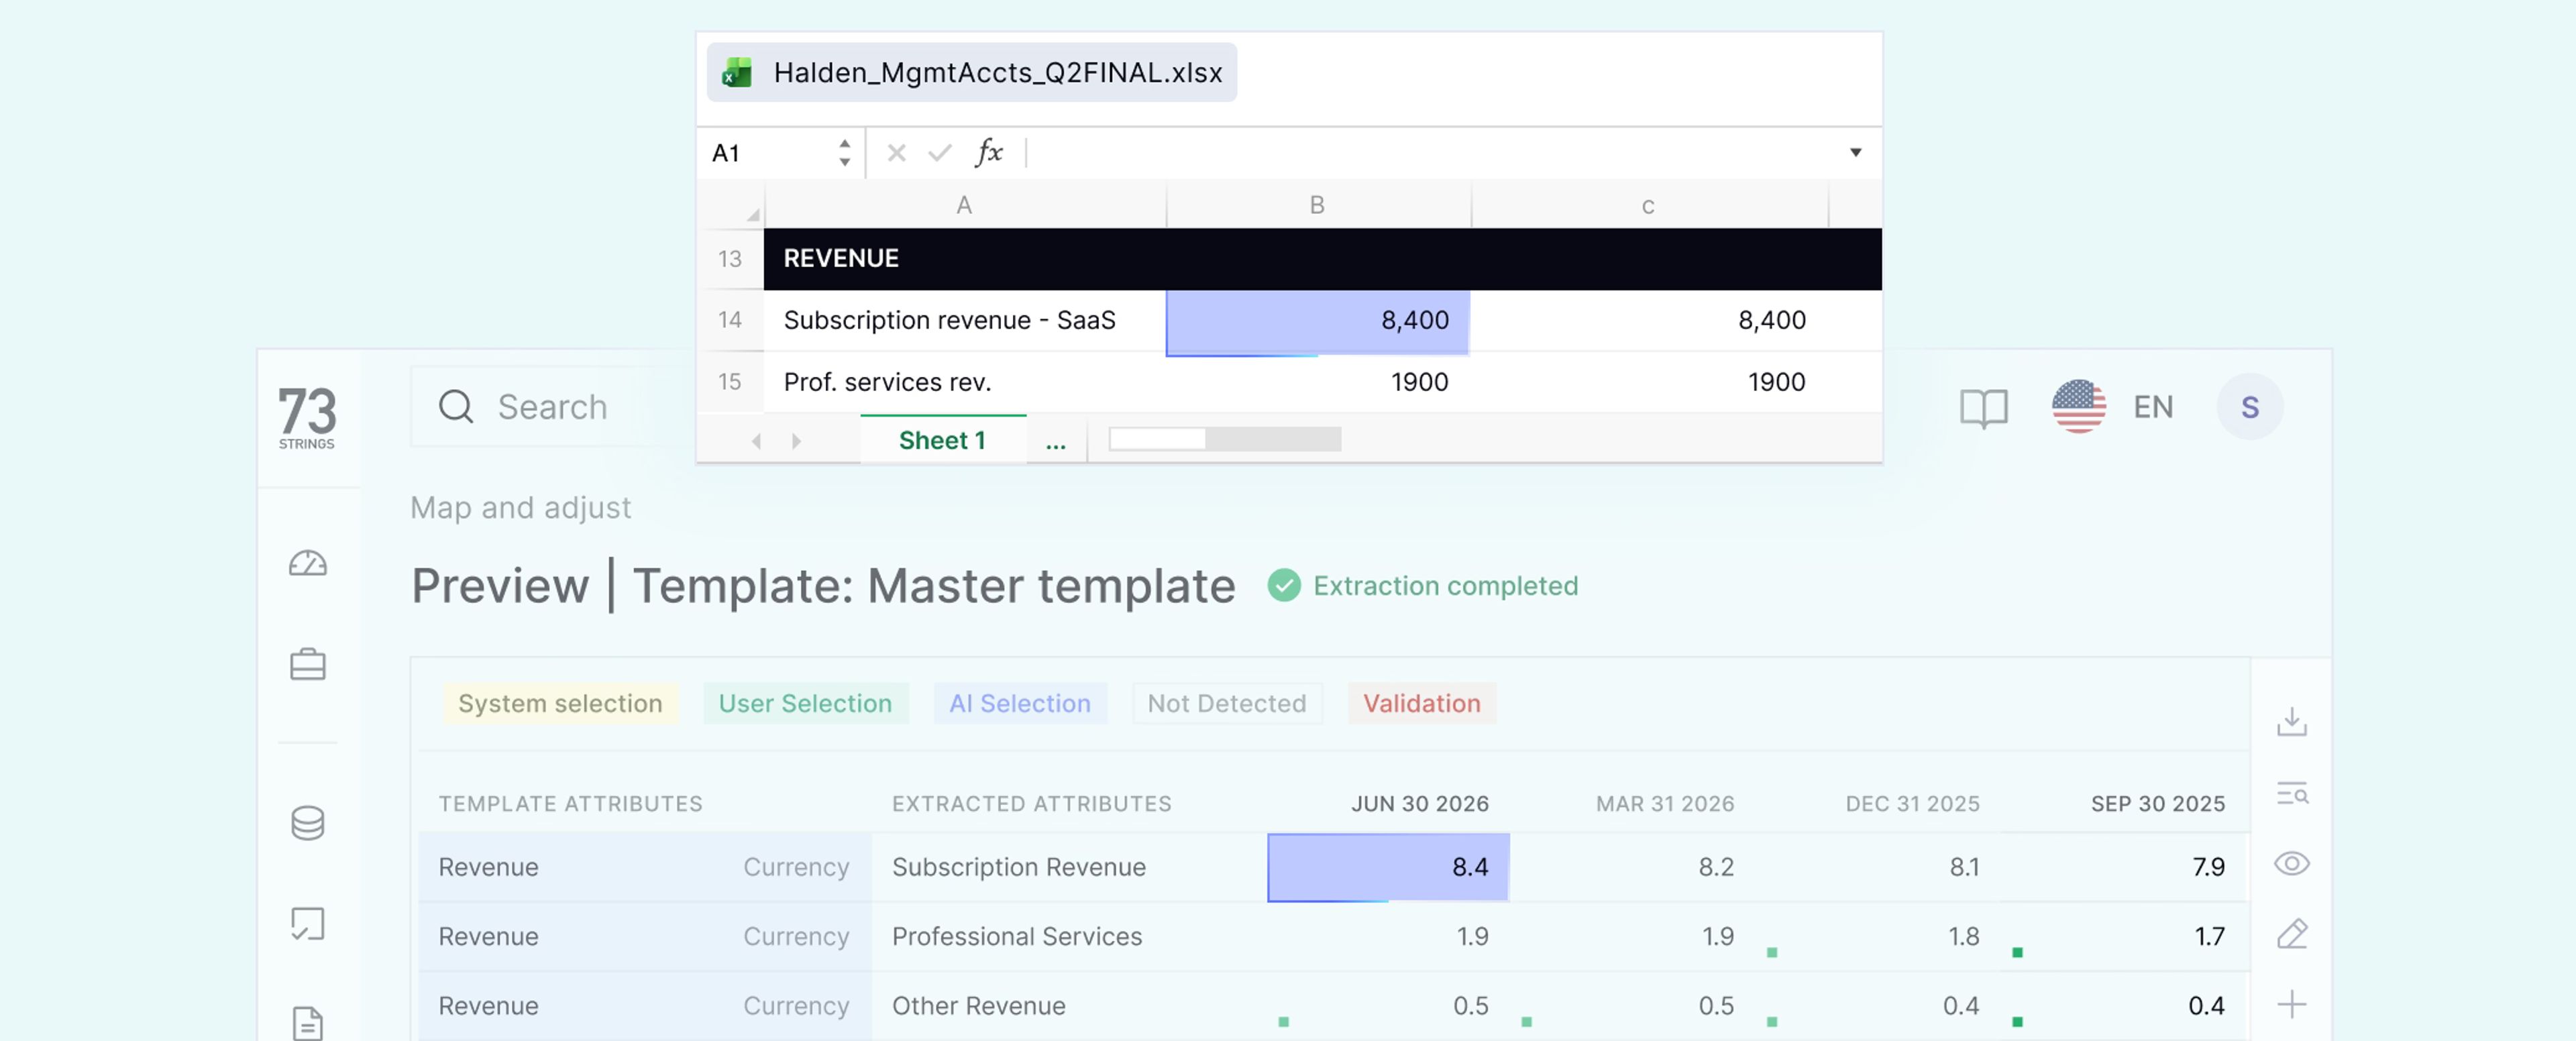The width and height of the screenshot is (2576, 1041).
Task: Open the book documentation icon
Action: pos(1983,408)
